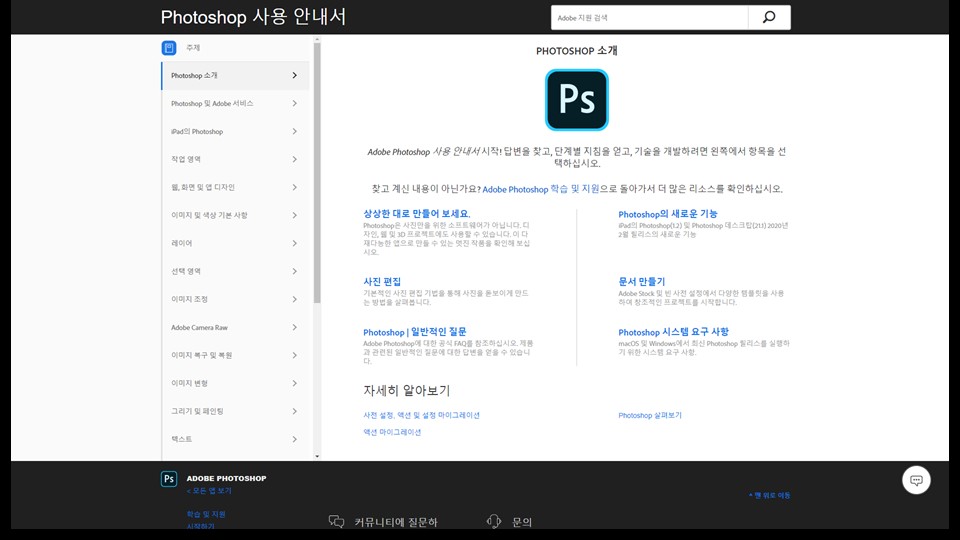960x540 pixels.
Task: Open the 문서 만들기 link
Action: coord(641,282)
